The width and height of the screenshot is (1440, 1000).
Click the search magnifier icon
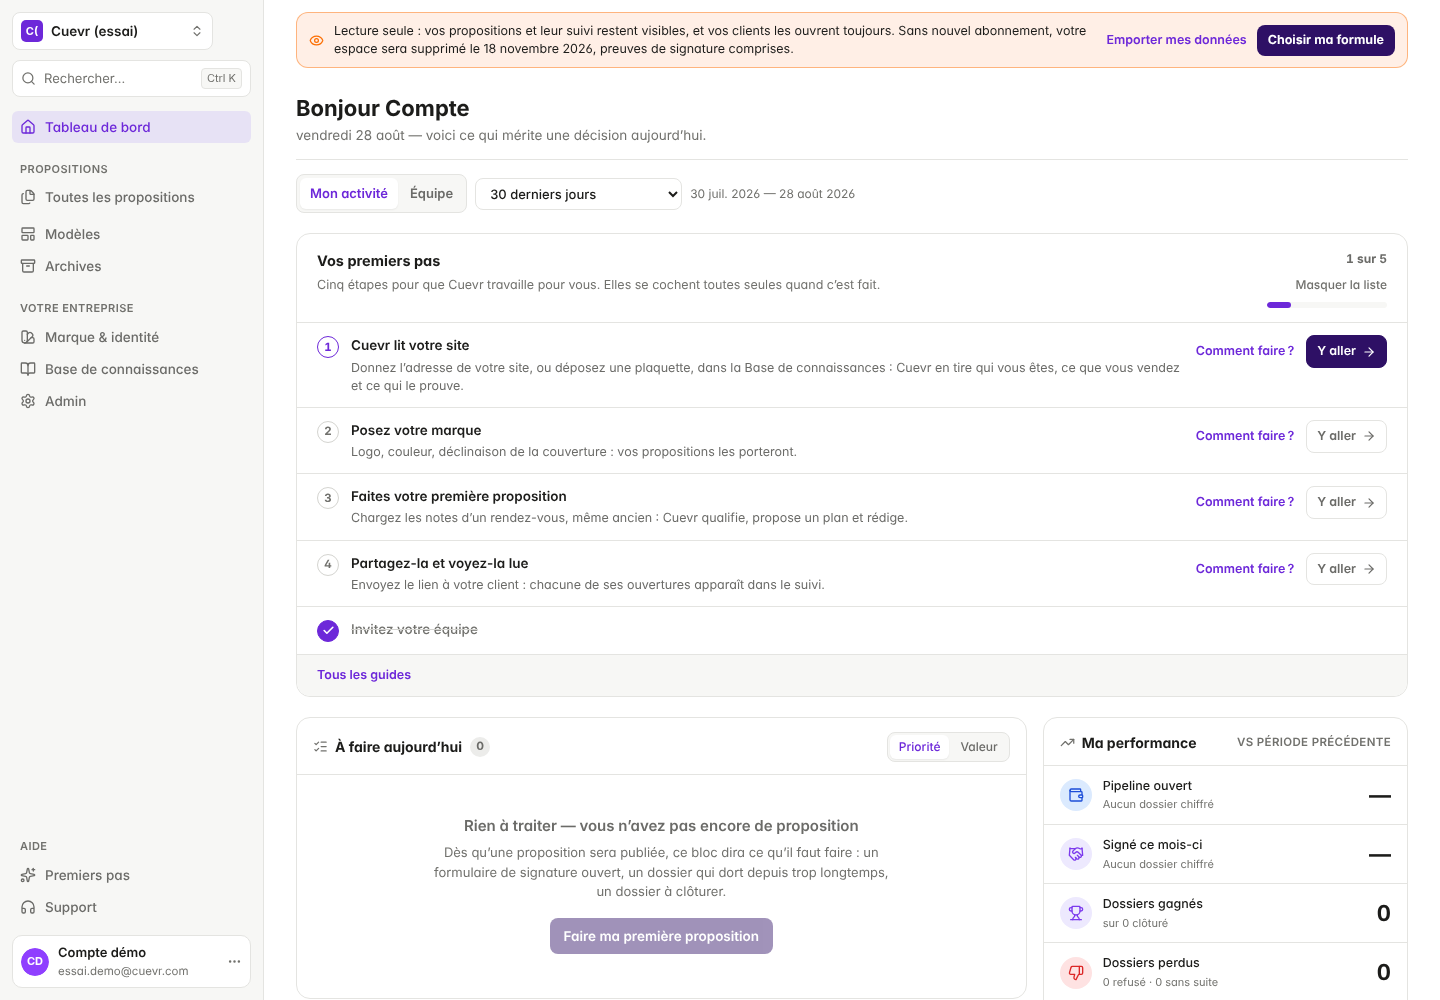[x=28, y=78]
